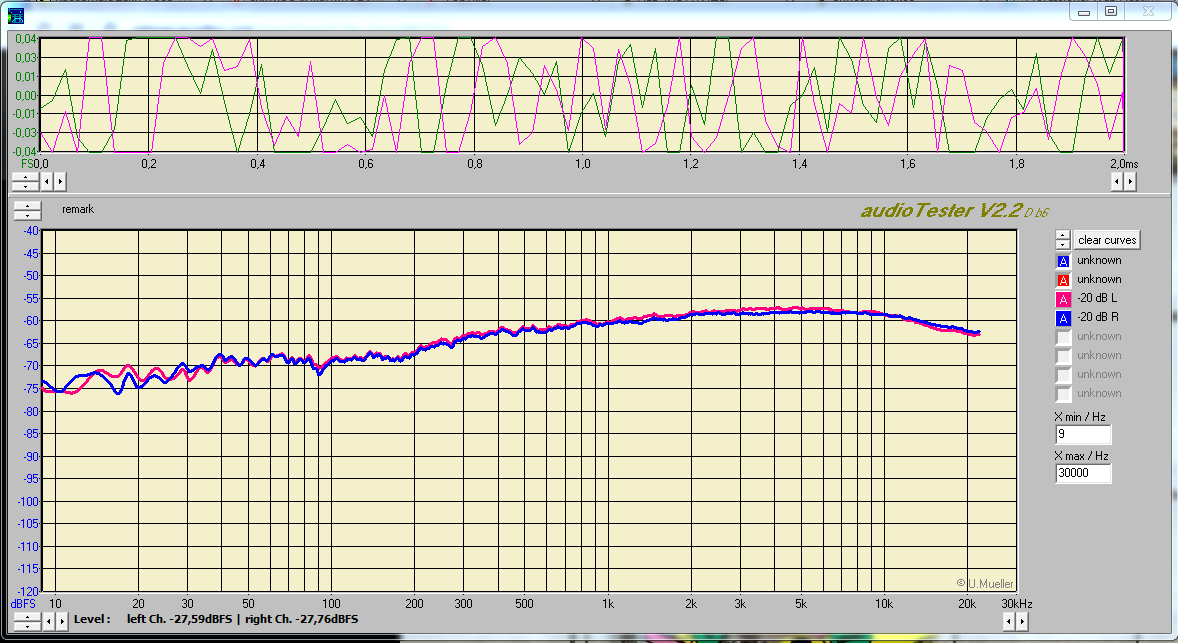Click left arrow below the 30kHz label
1178x643 pixels.
tap(1009, 621)
